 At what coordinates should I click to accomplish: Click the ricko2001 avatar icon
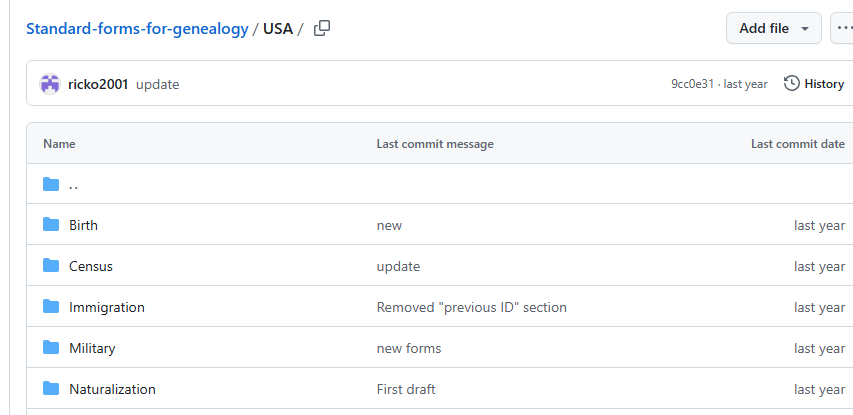tap(50, 84)
